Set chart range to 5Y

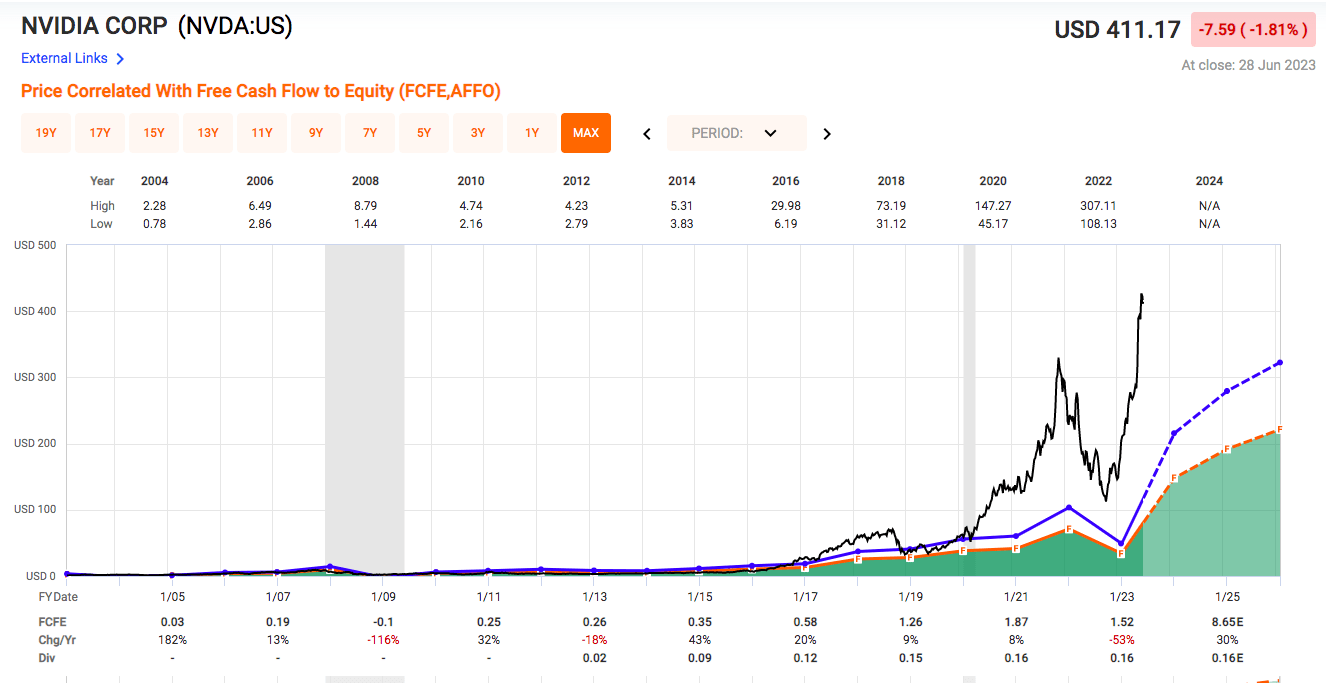424,133
